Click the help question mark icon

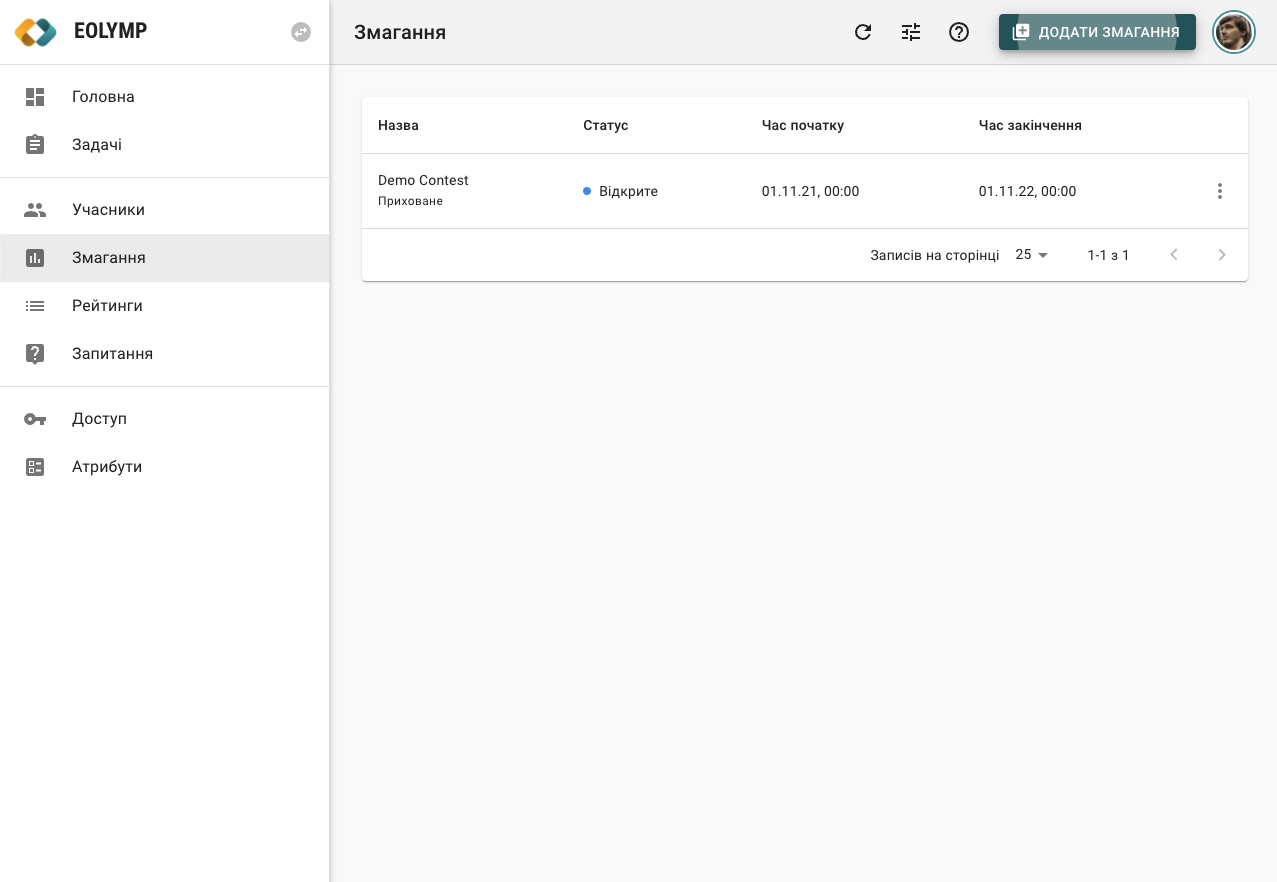[x=959, y=32]
